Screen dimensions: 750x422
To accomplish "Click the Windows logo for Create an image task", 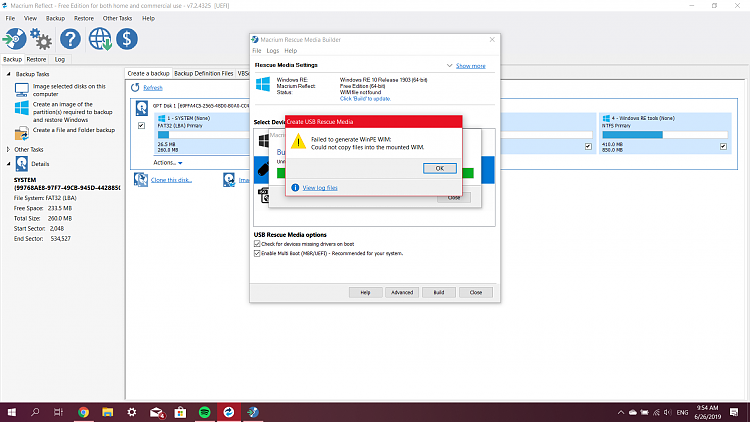I will (x=22, y=108).
